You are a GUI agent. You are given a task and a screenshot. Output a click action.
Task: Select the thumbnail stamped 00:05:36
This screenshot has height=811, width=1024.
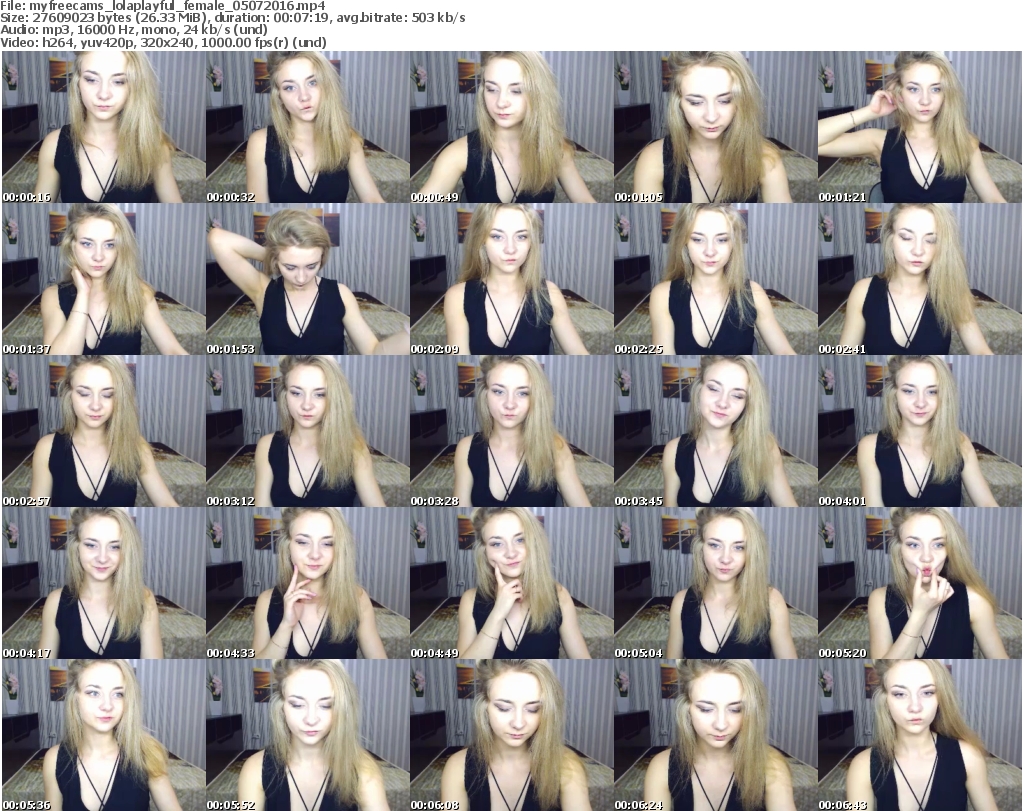pos(104,735)
